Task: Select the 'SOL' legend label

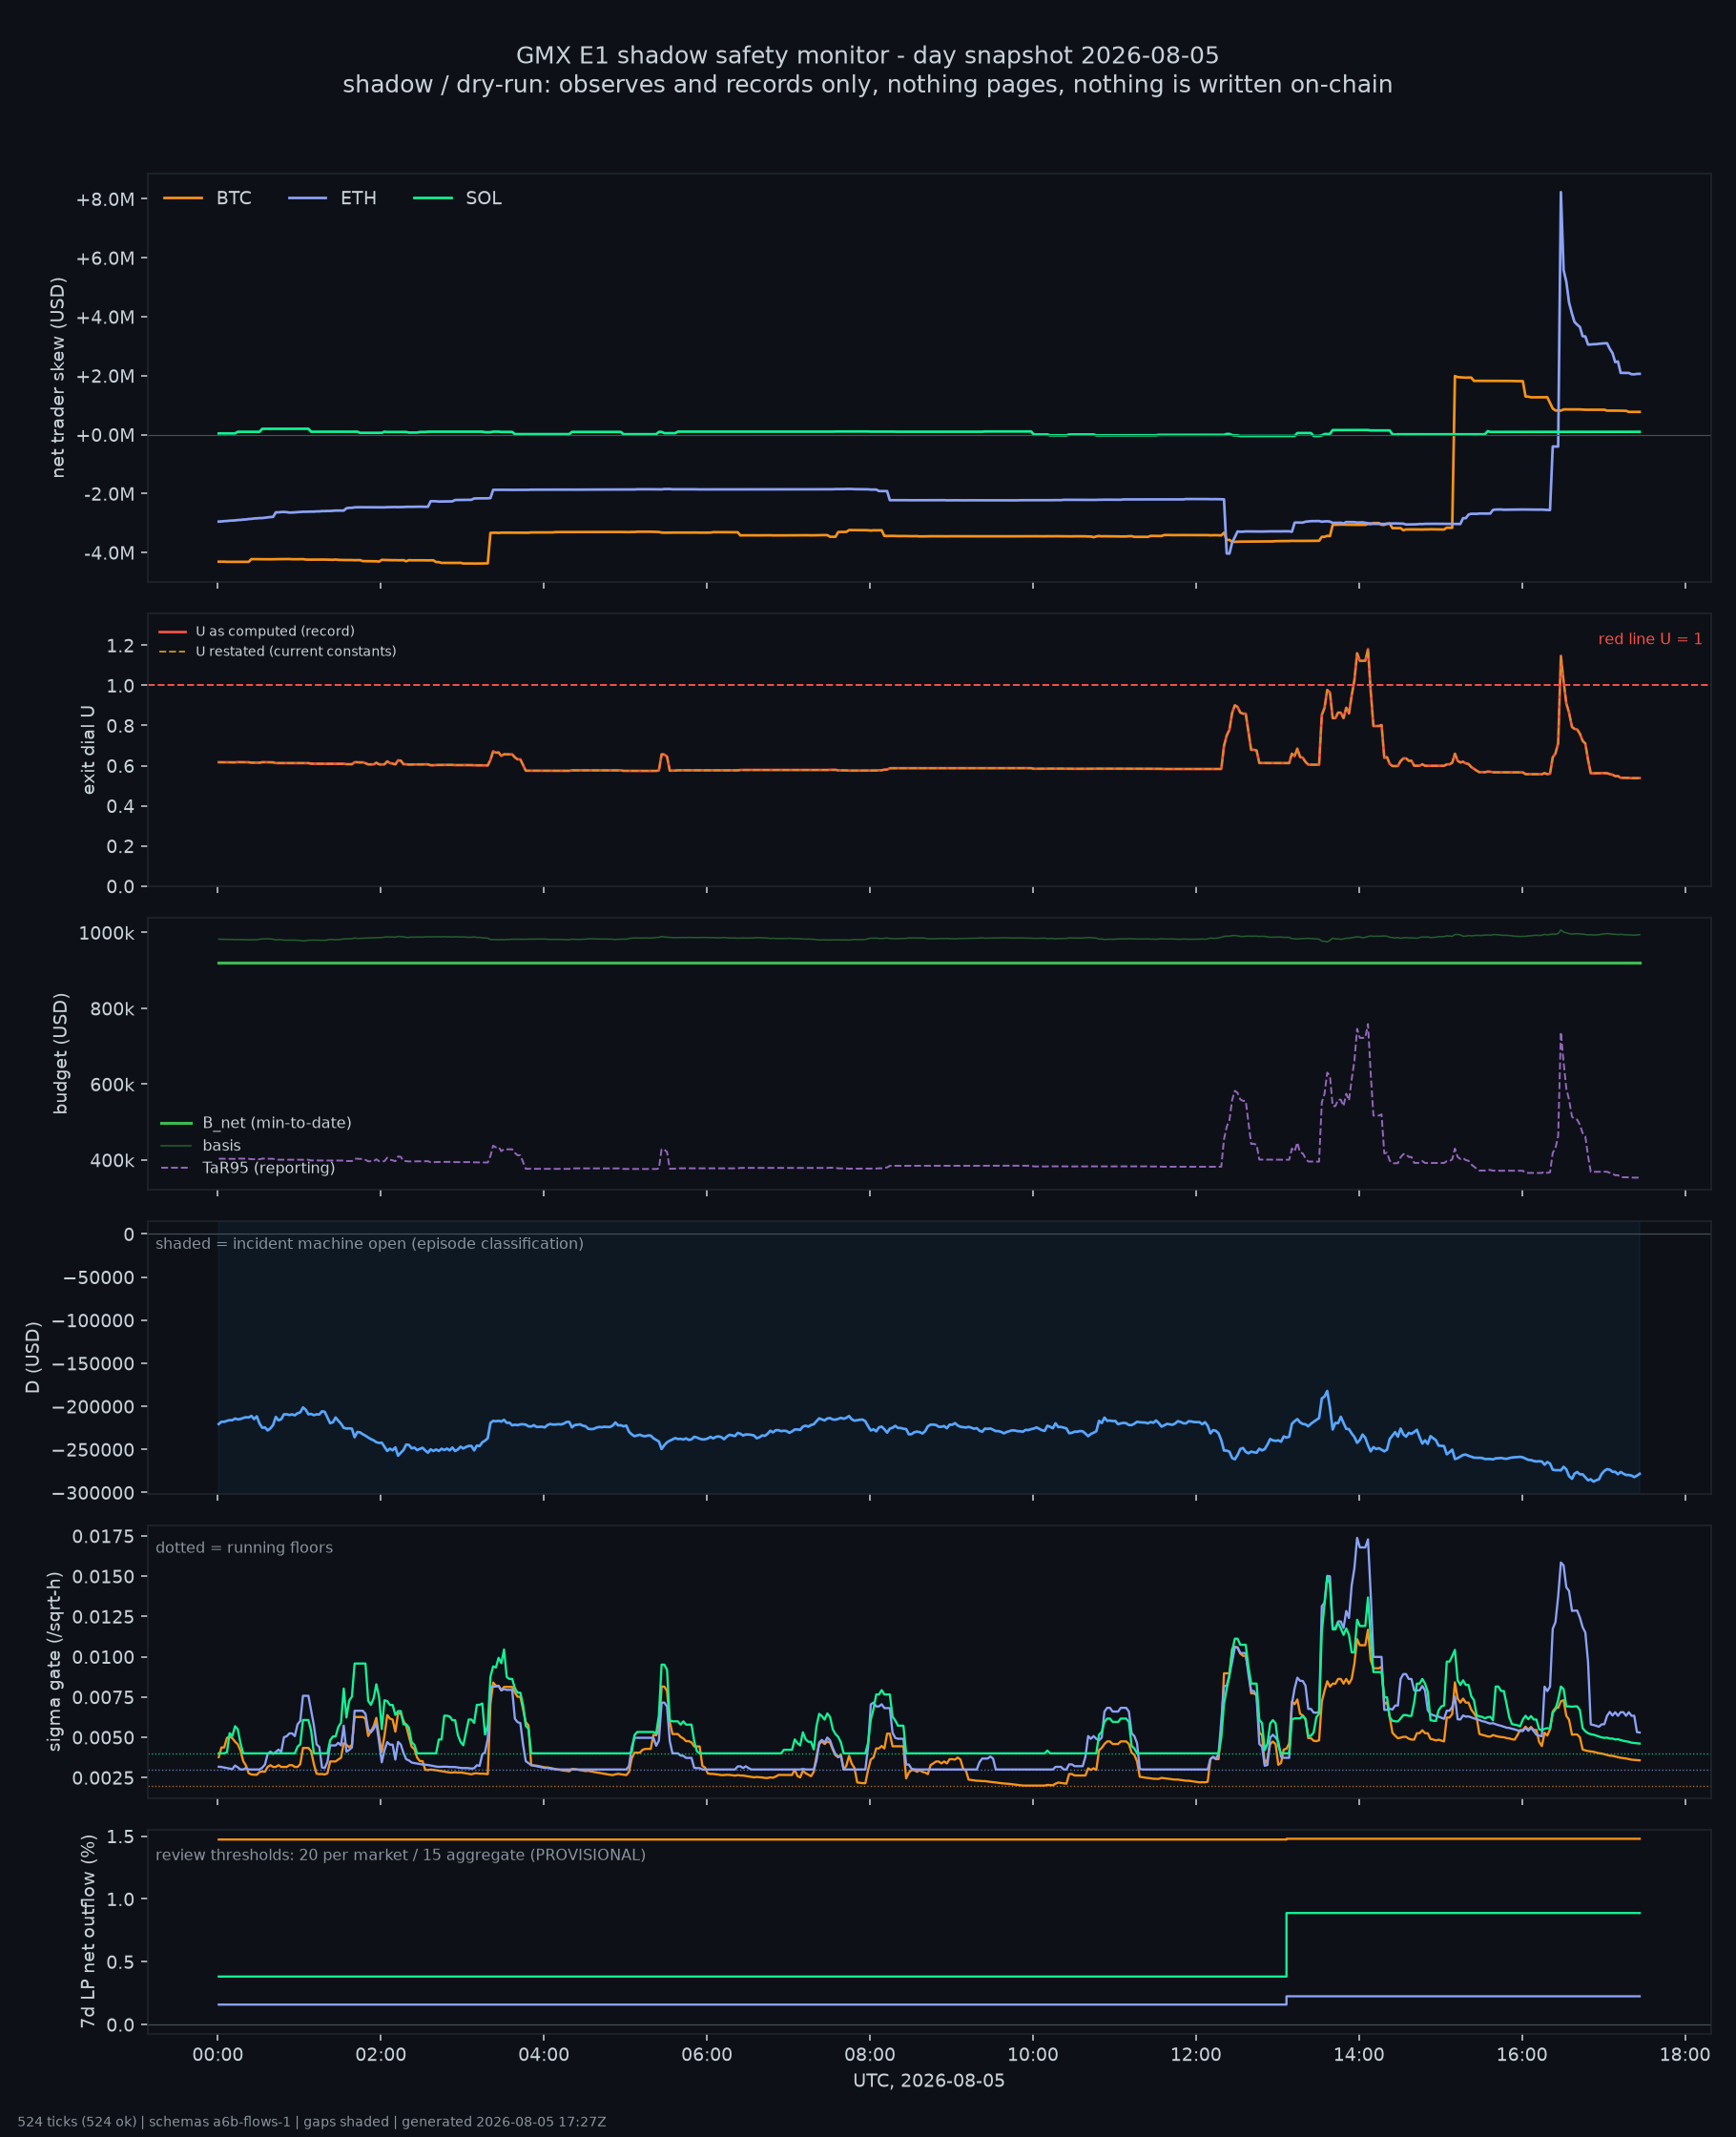Action: click(484, 198)
